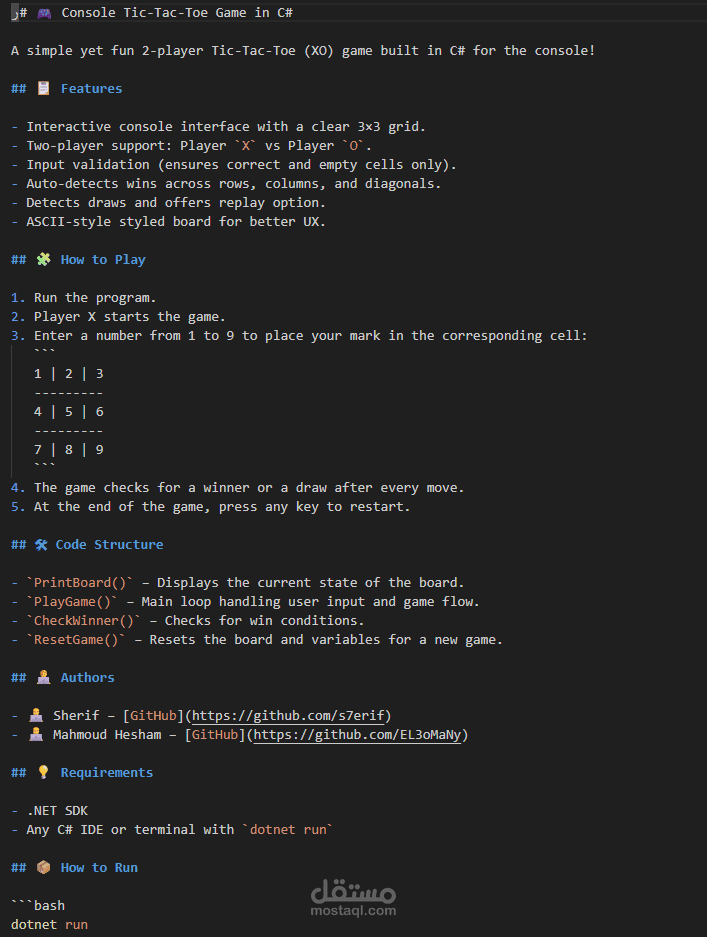Click the PrintBoard() inline code
This screenshot has height=937, width=707.
coord(83,582)
